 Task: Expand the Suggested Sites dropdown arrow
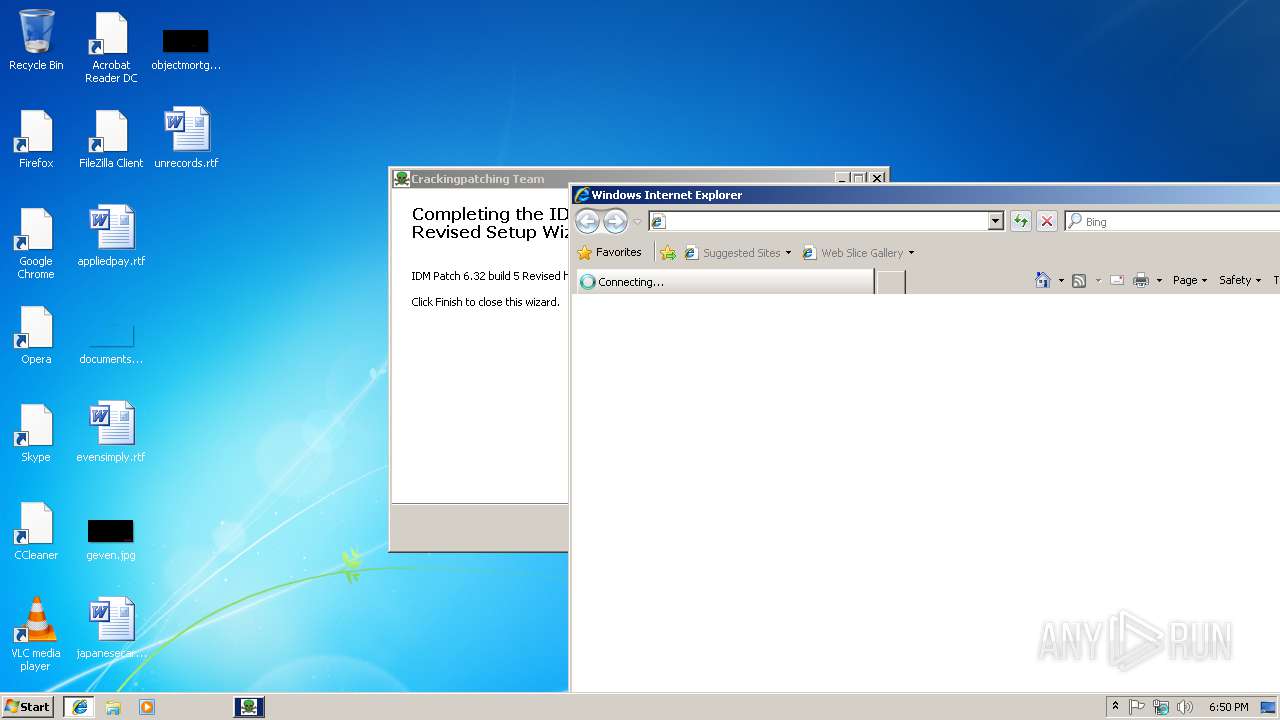point(788,253)
